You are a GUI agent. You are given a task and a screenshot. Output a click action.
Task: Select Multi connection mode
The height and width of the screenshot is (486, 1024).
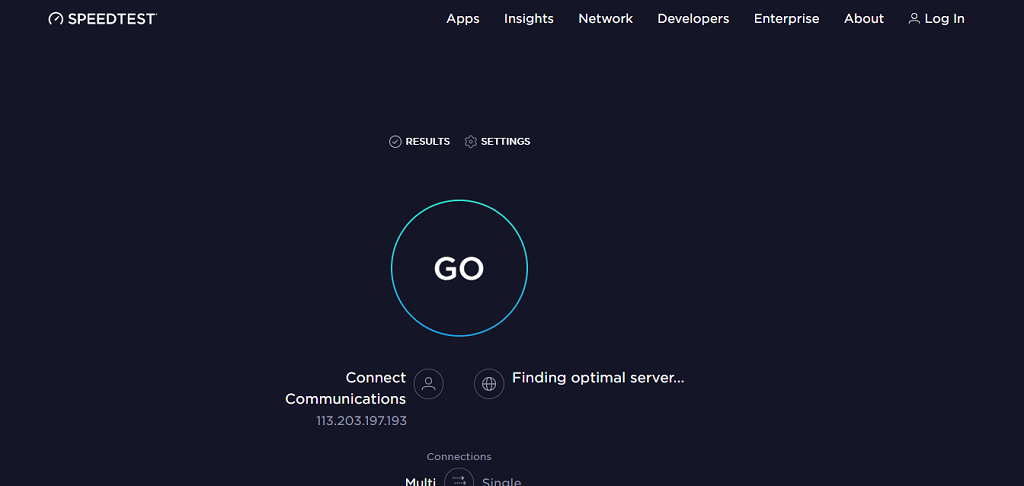pyautogui.click(x=421, y=482)
